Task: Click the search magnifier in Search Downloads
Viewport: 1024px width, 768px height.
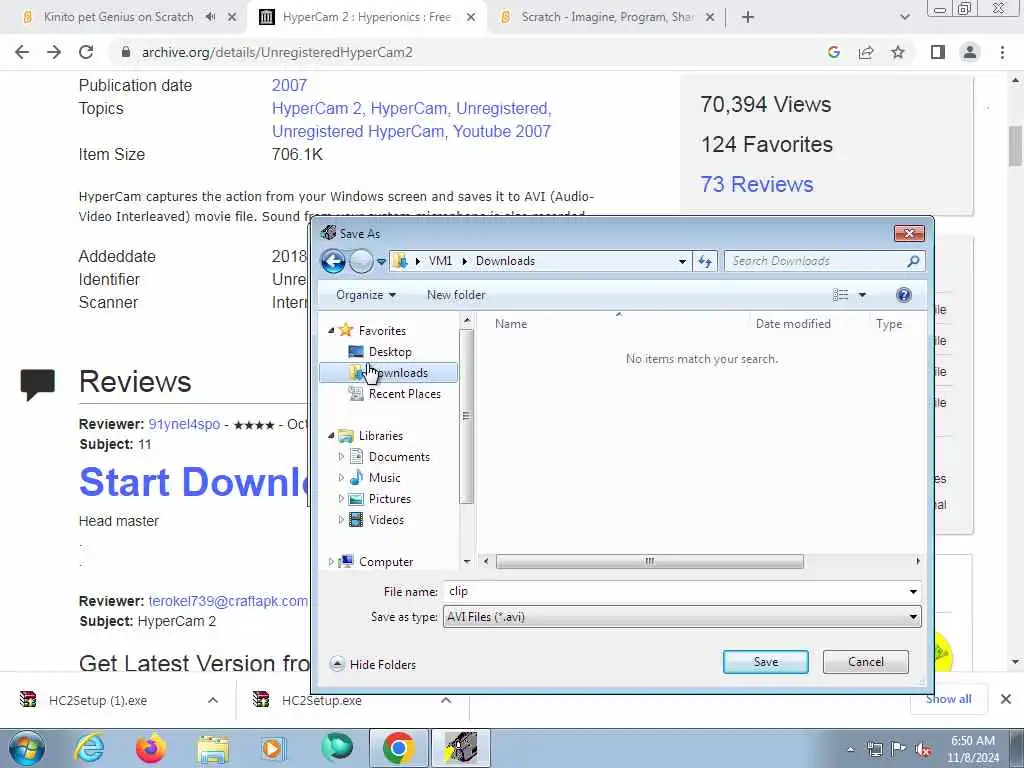Action: 913,261
